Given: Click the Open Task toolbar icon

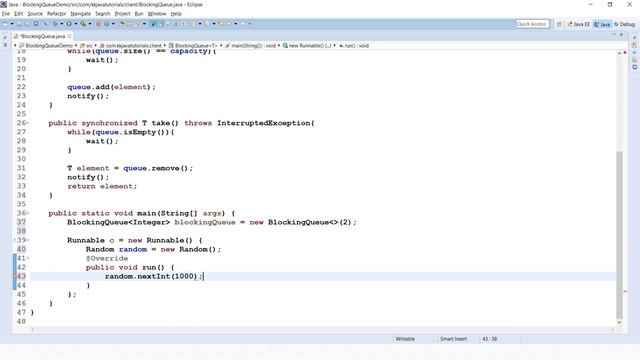Looking at the screenshot, I should (129, 24).
